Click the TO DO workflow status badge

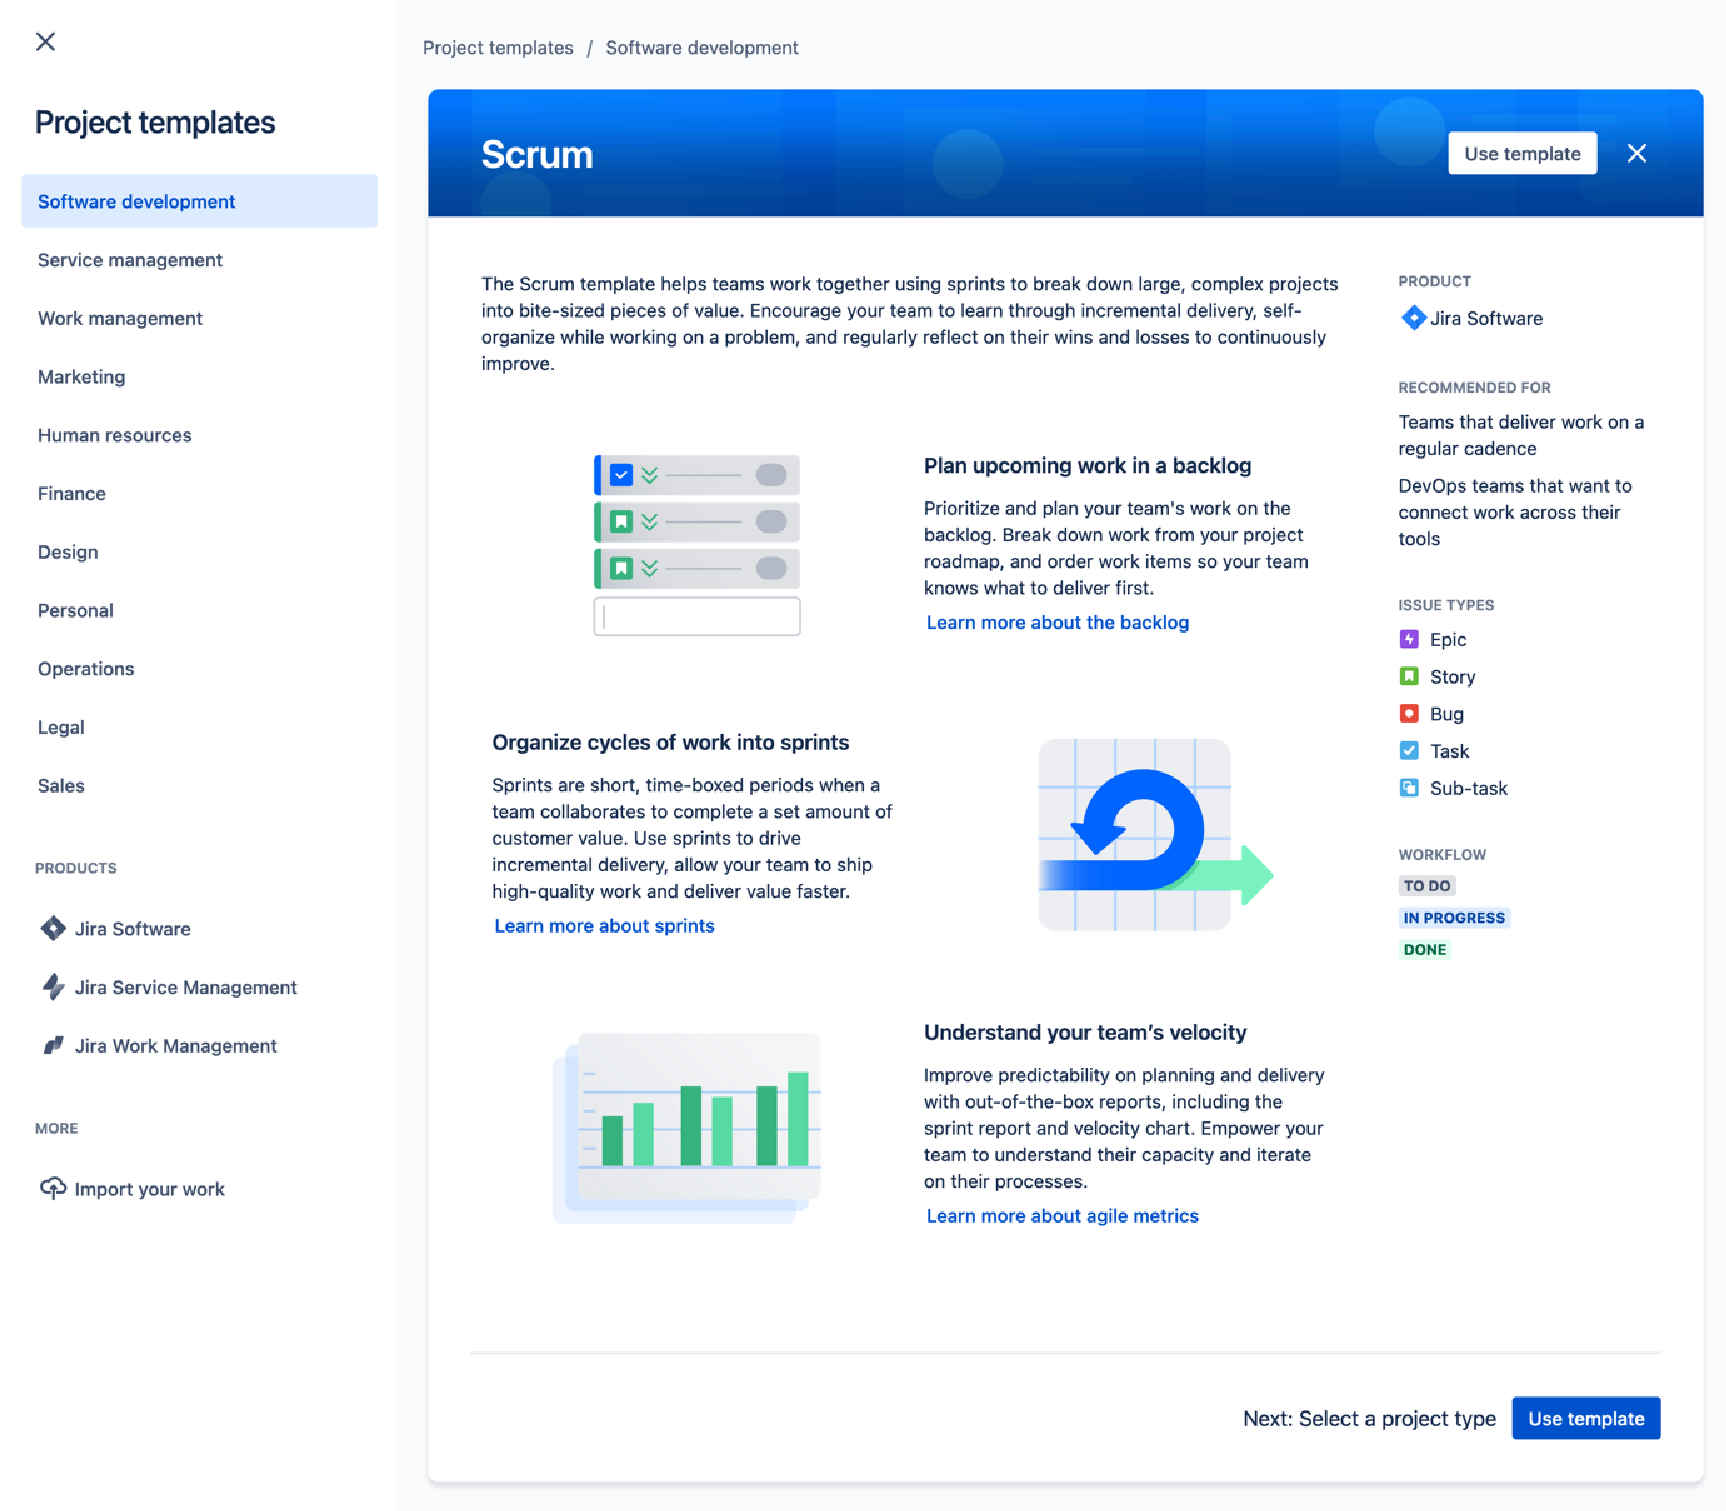click(x=1427, y=886)
